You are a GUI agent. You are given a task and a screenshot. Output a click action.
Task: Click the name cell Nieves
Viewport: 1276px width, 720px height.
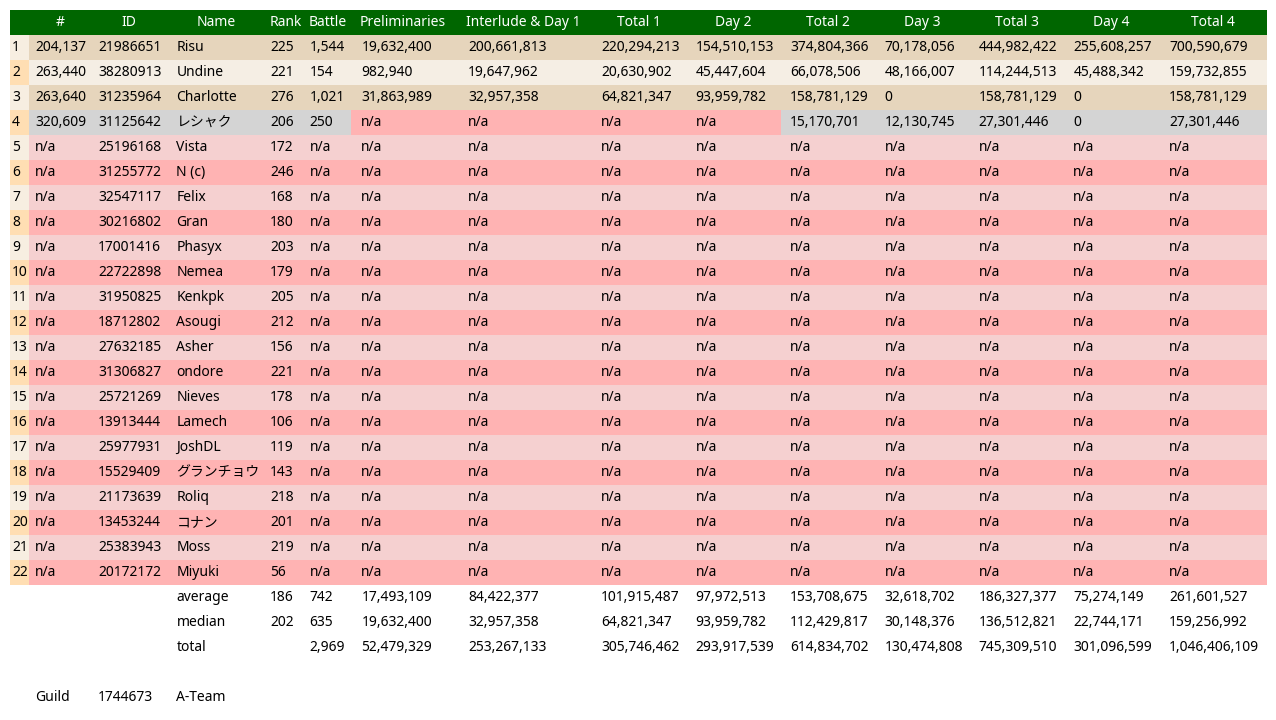(198, 397)
